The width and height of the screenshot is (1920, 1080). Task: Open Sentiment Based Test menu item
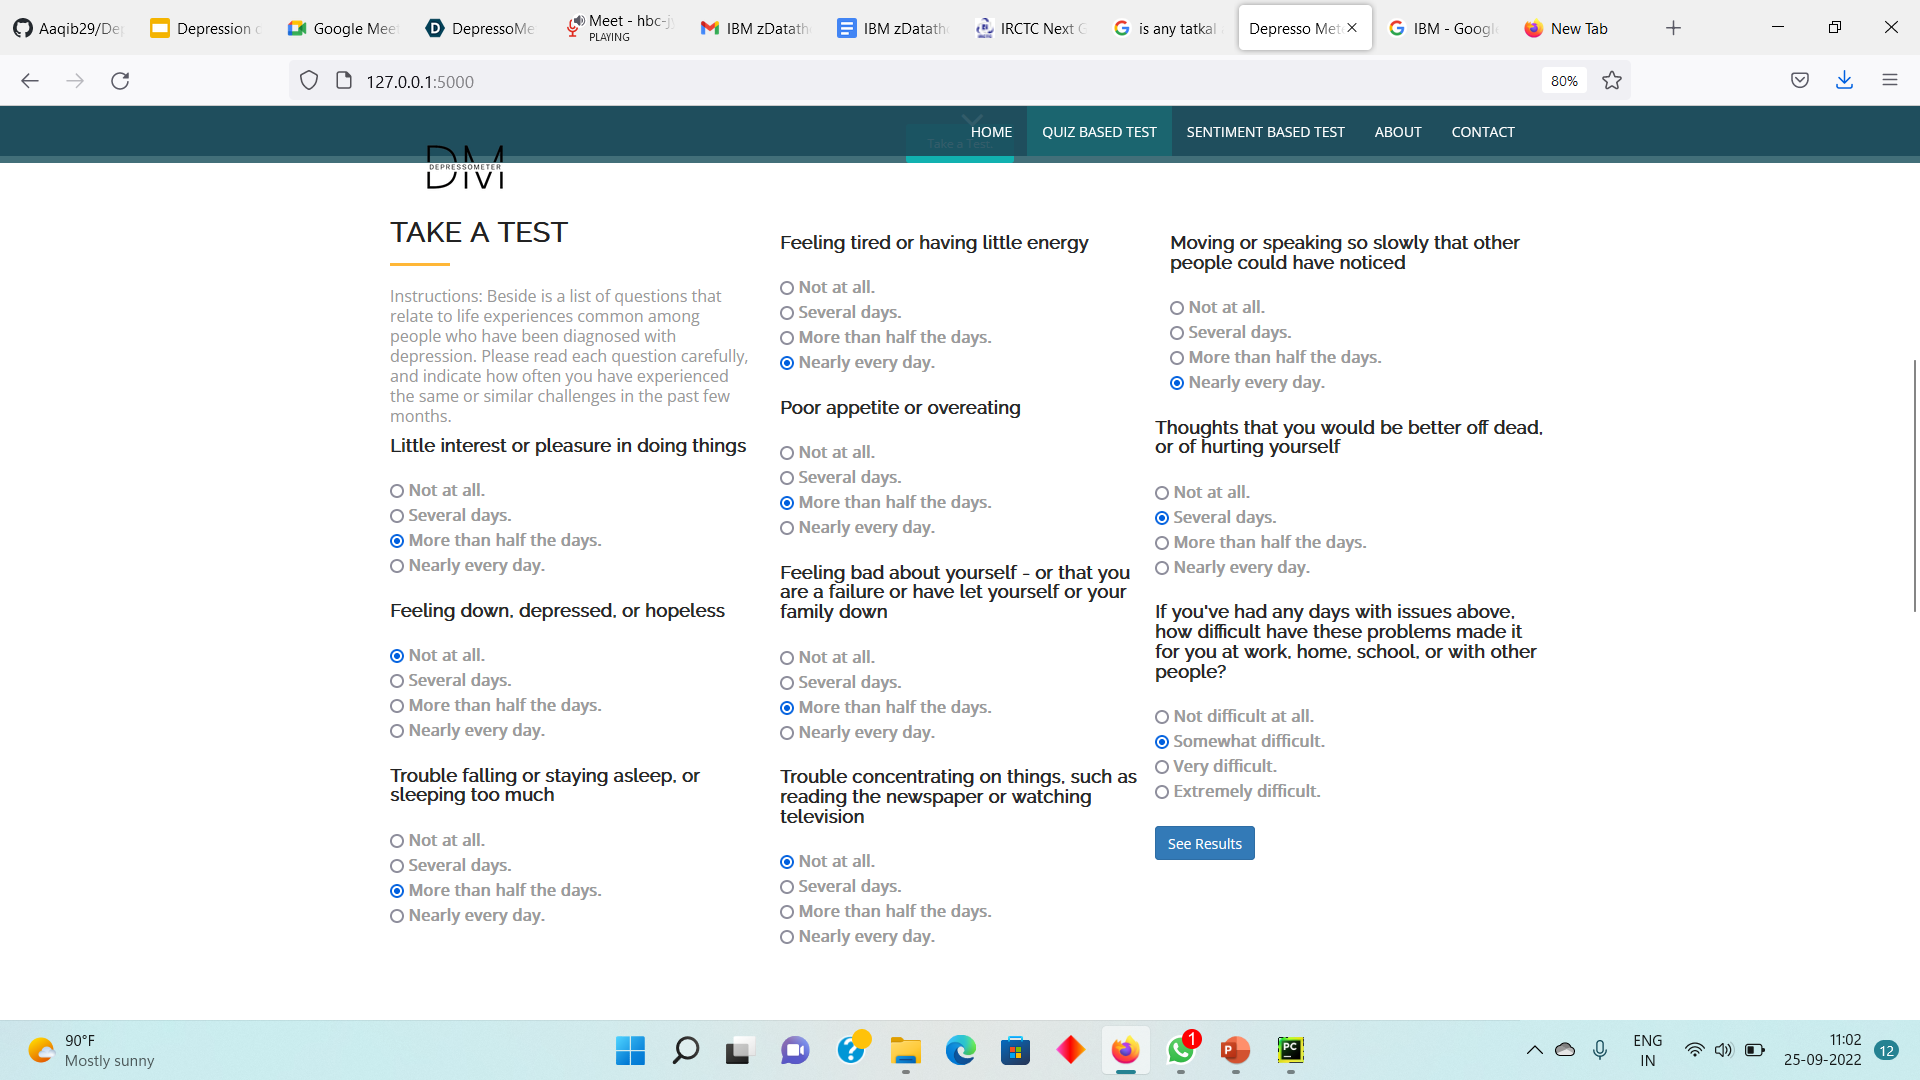tap(1265, 132)
